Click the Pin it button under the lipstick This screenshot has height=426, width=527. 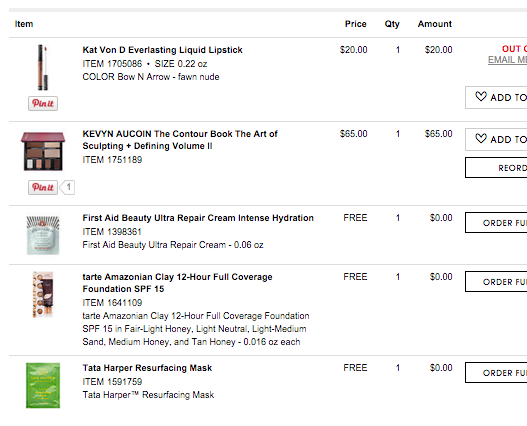pyautogui.click(x=43, y=103)
